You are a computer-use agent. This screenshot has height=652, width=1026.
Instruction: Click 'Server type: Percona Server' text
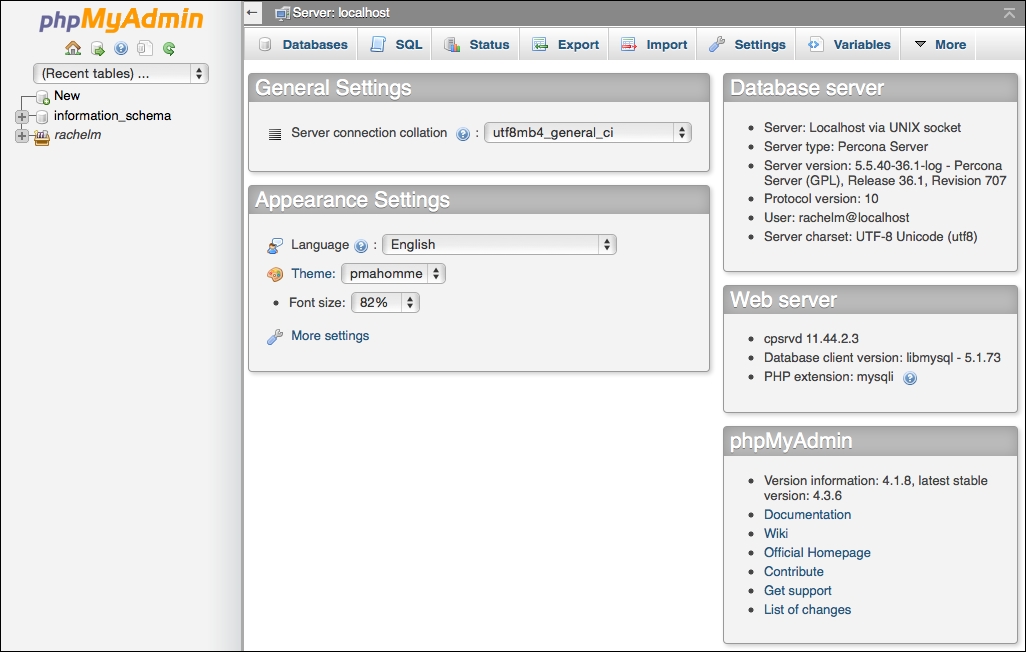(x=845, y=147)
